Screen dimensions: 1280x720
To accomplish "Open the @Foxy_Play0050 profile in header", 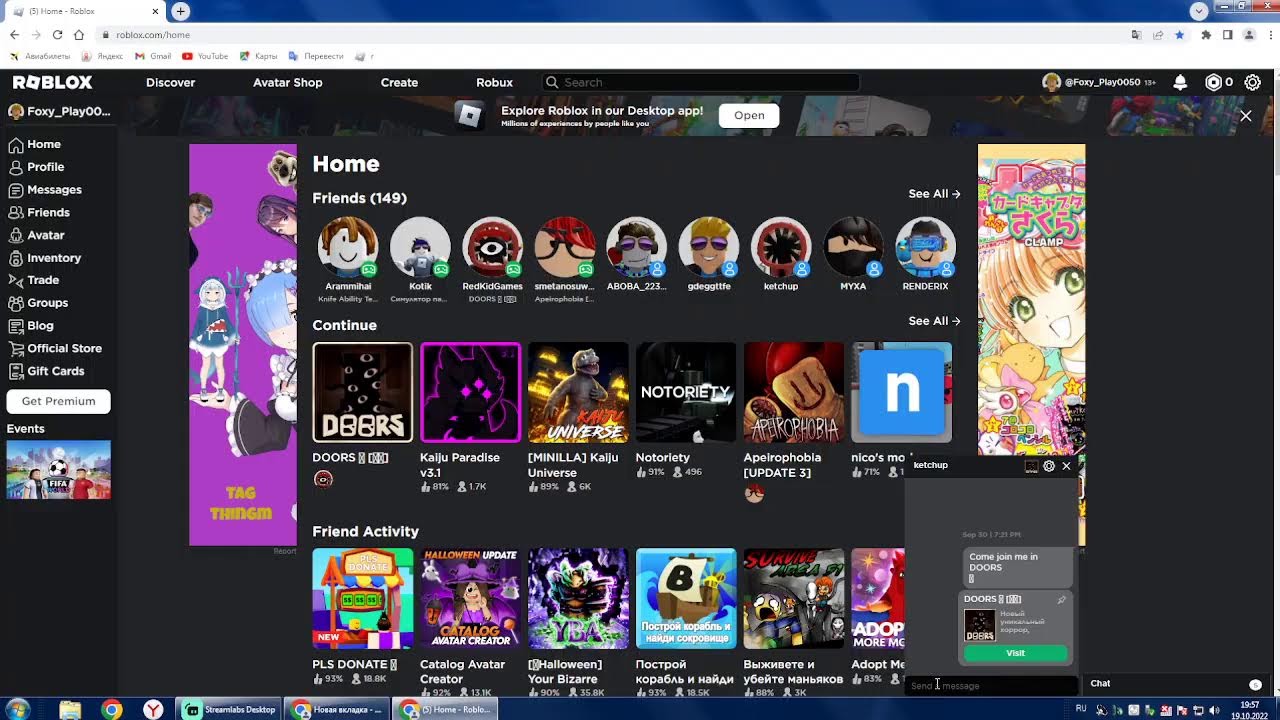I will click(x=1098, y=82).
